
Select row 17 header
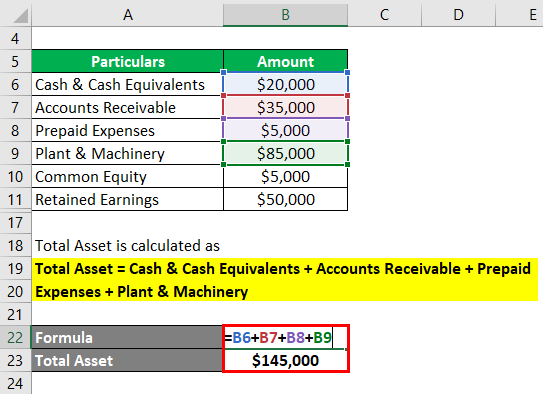pos(15,223)
